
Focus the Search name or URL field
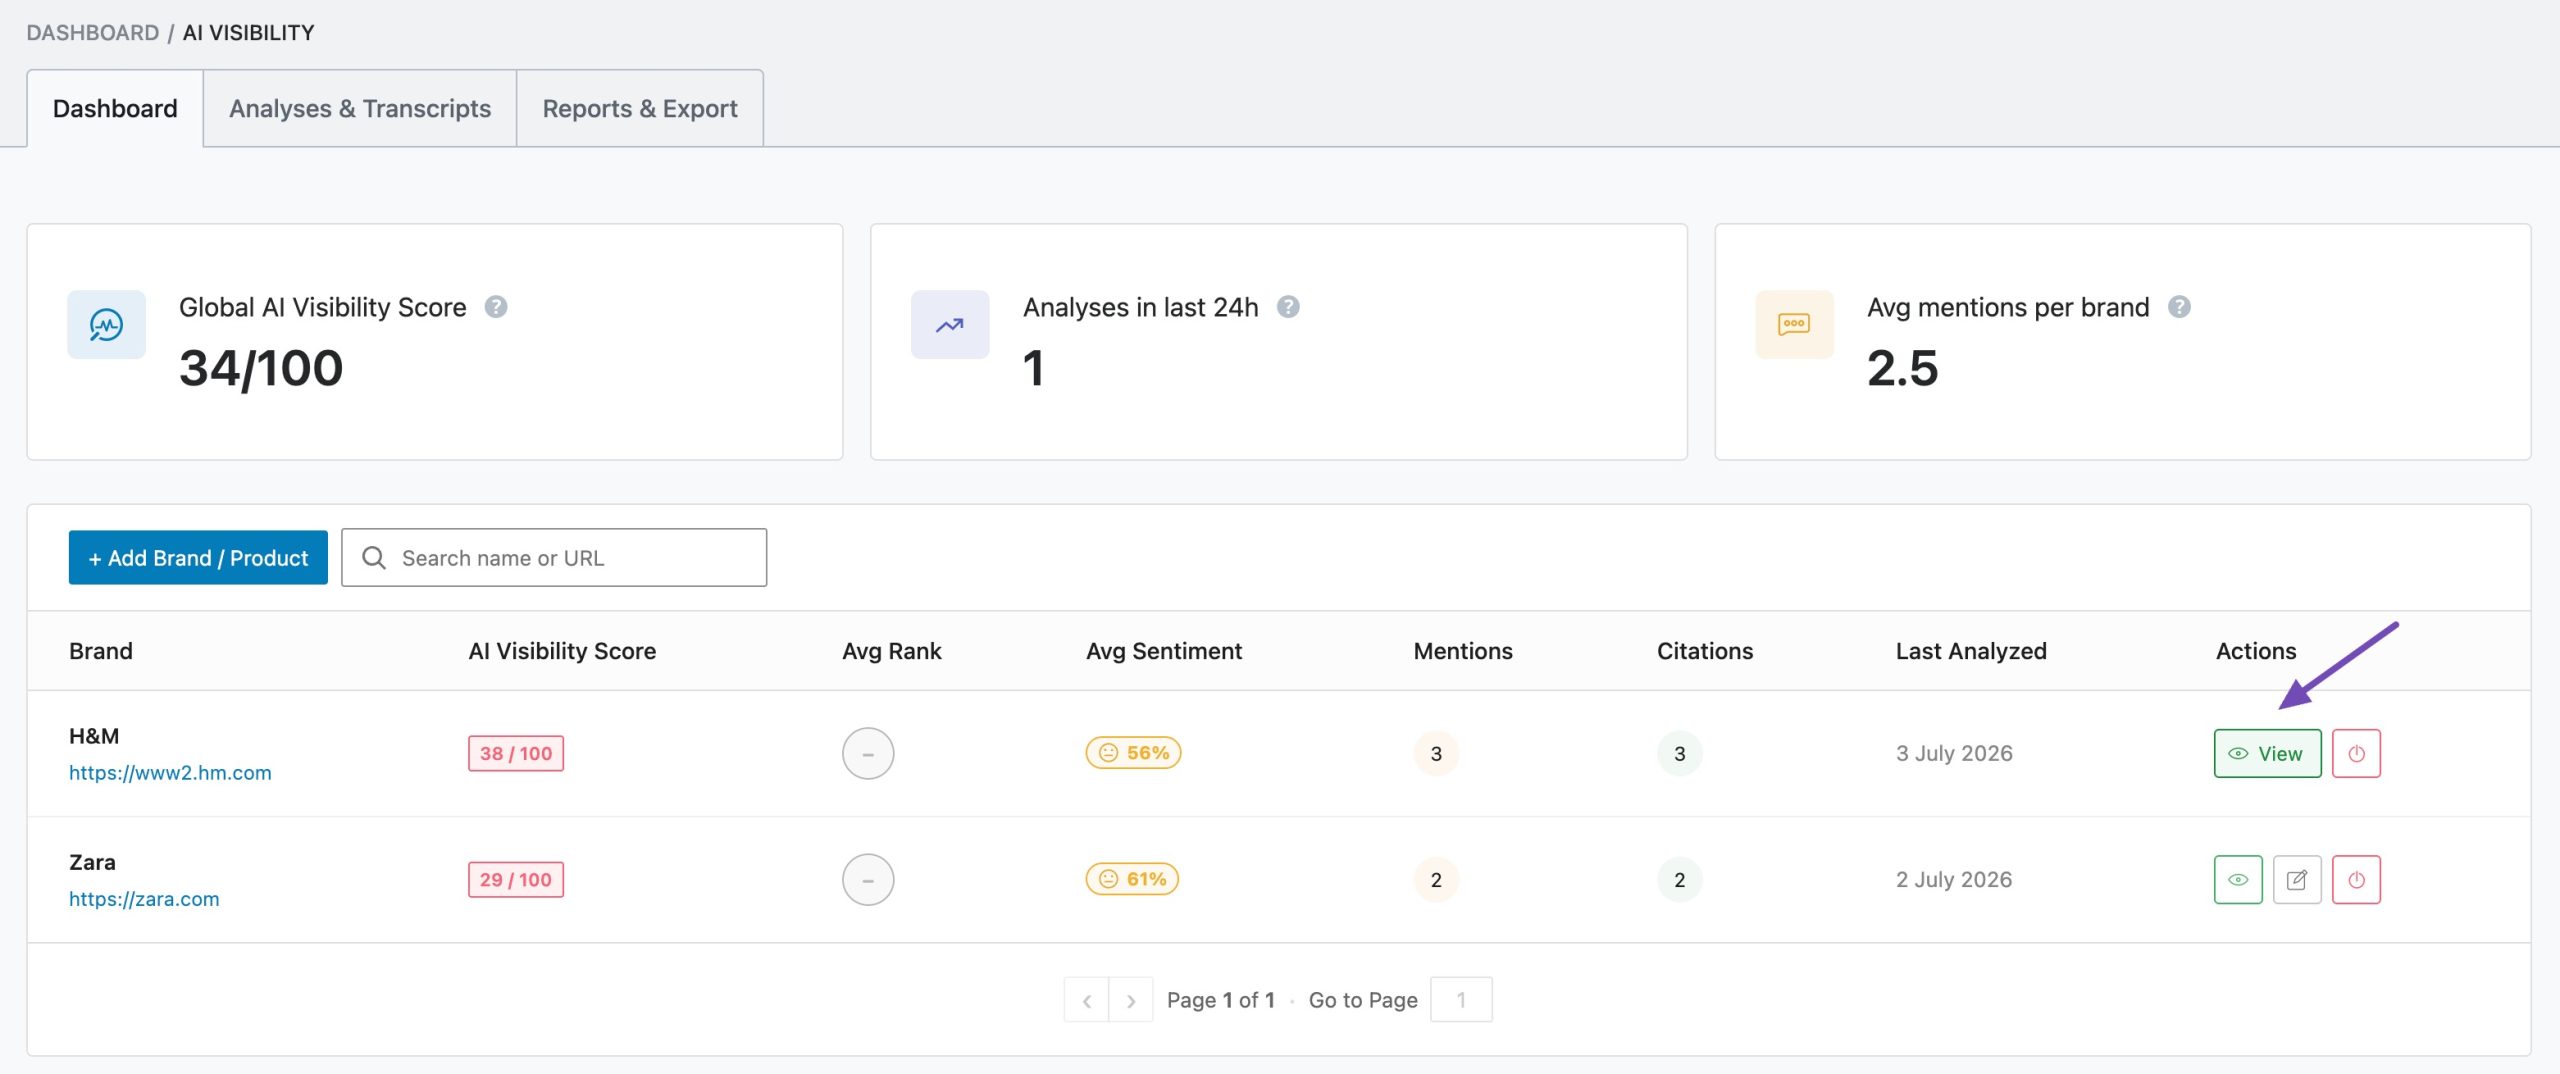(x=554, y=557)
